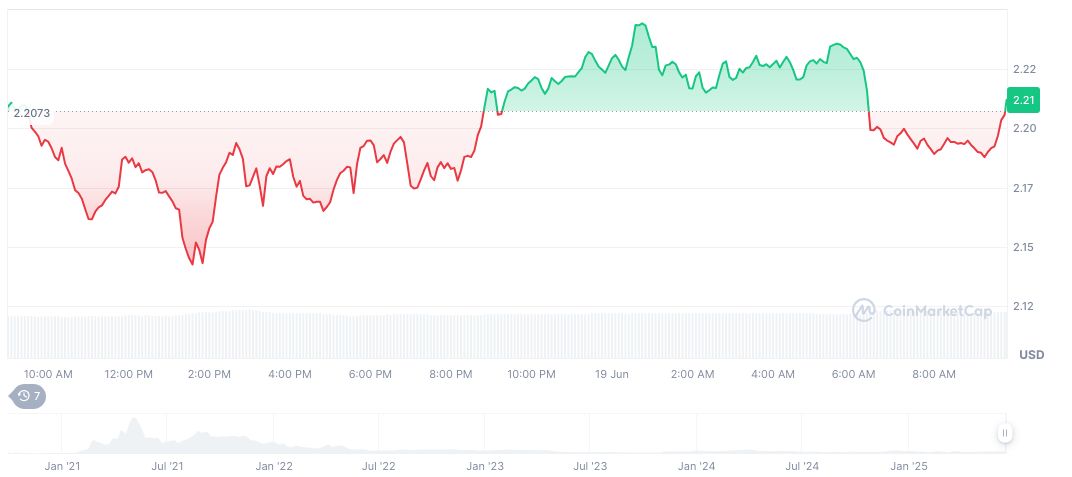Select the Jan '21 marker on the navigator
The image size is (1072, 477).
point(62,466)
